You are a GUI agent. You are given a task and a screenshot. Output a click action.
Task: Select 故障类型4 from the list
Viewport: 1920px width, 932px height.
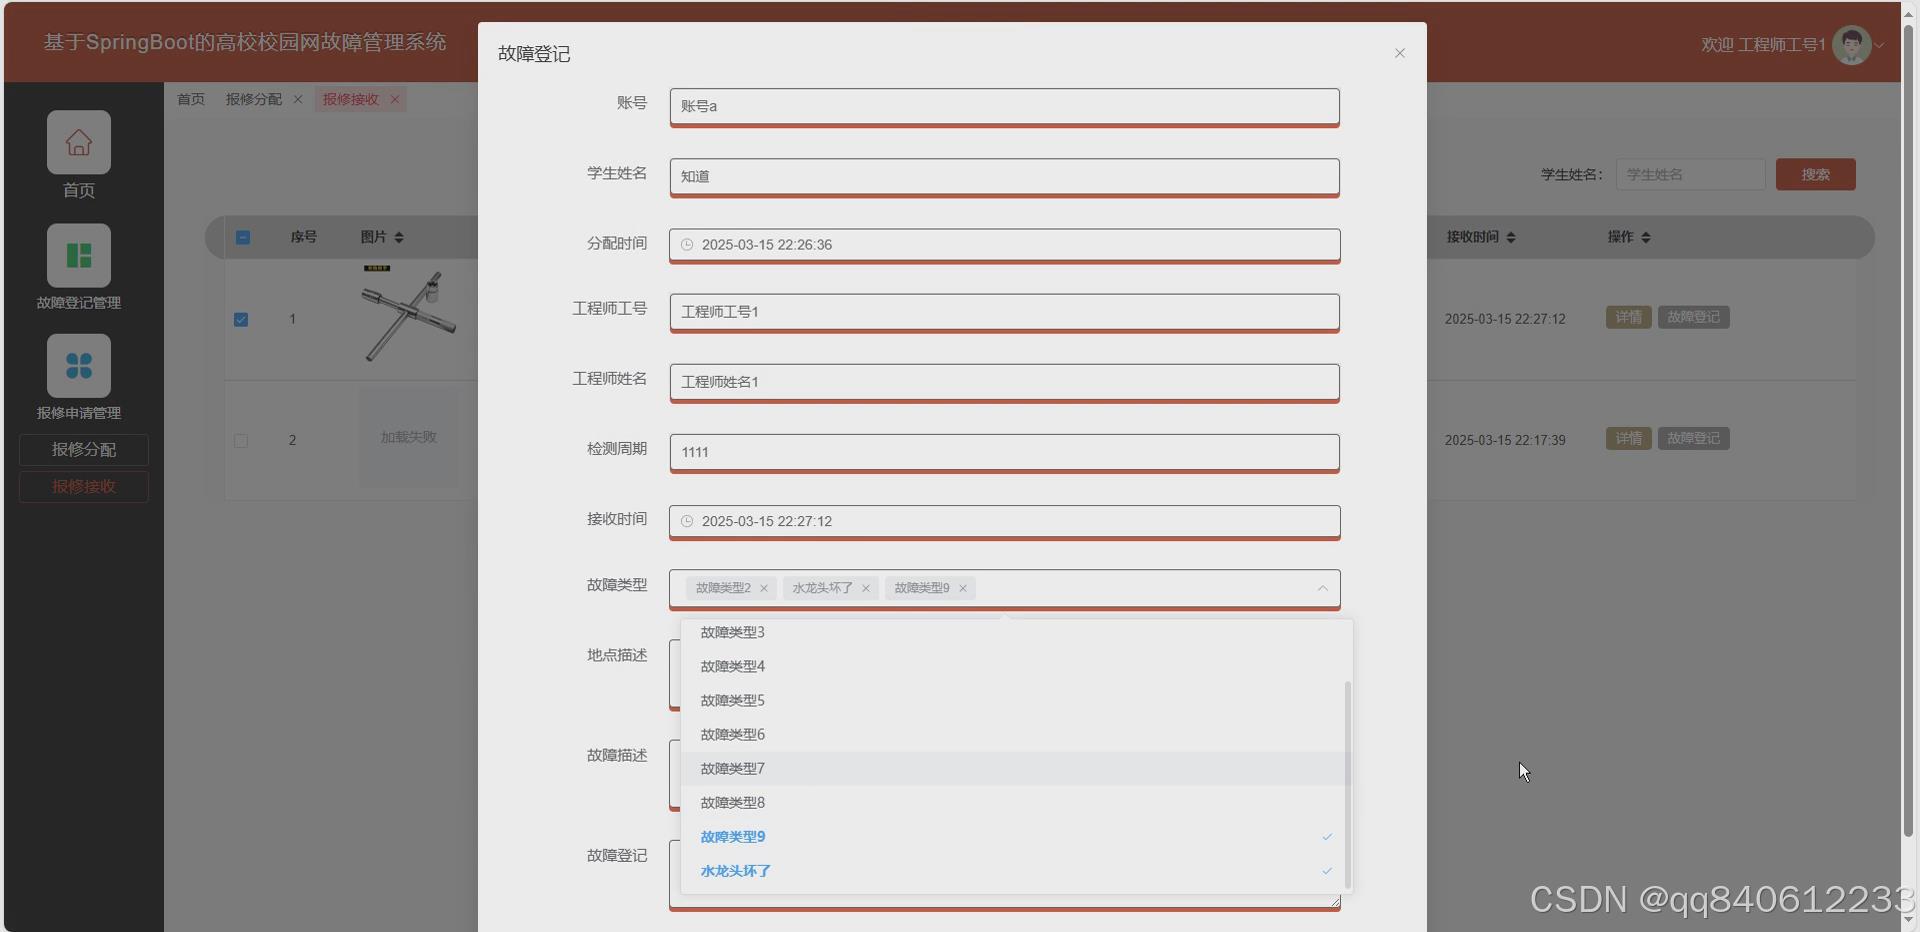click(x=1013, y=666)
